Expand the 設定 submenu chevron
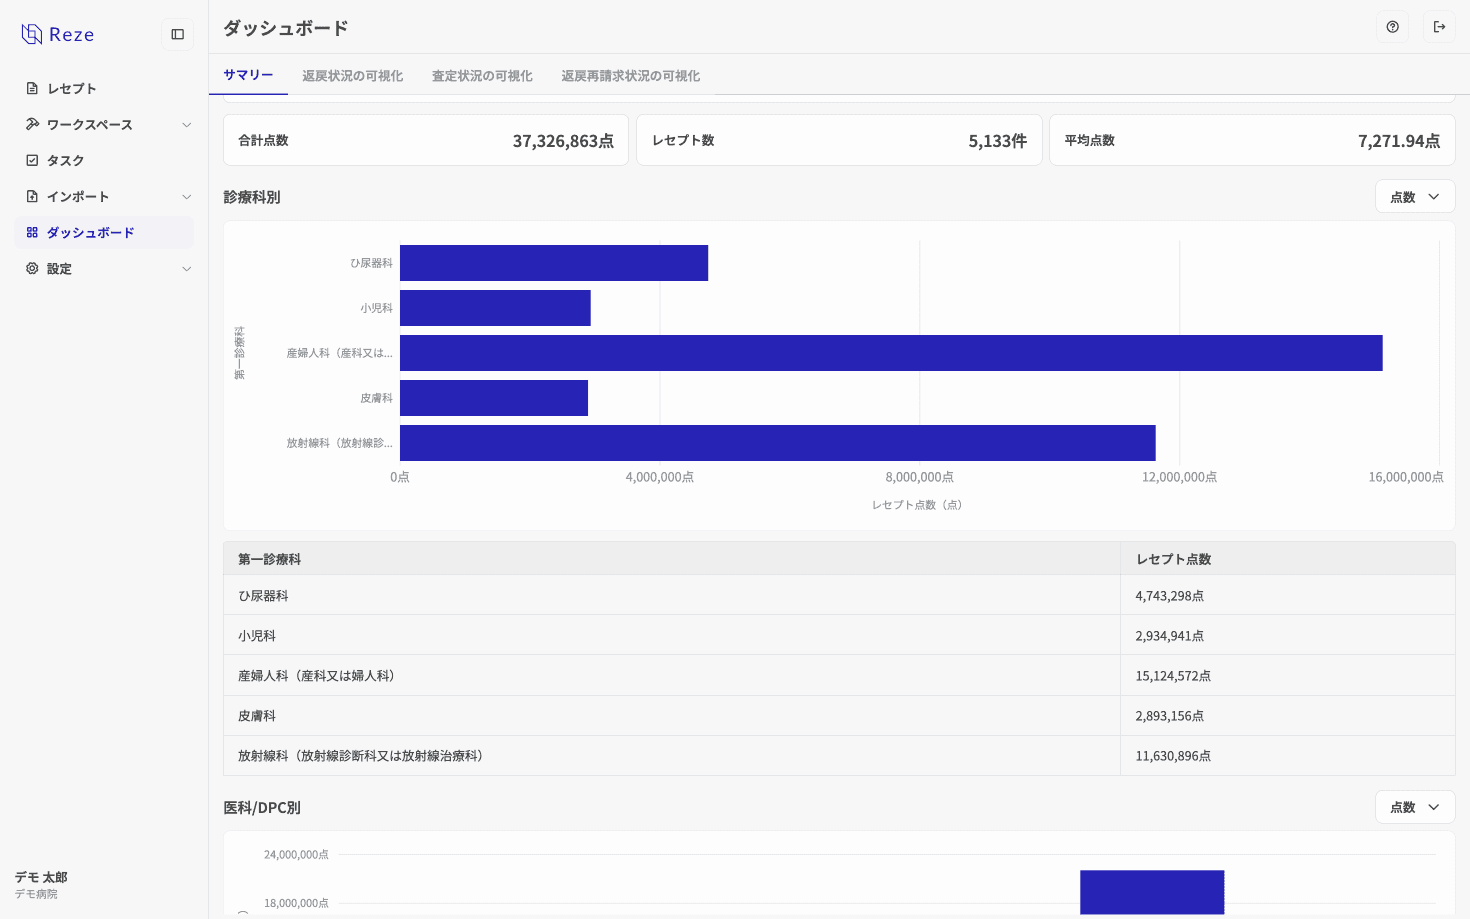The width and height of the screenshot is (1470, 919). click(186, 269)
